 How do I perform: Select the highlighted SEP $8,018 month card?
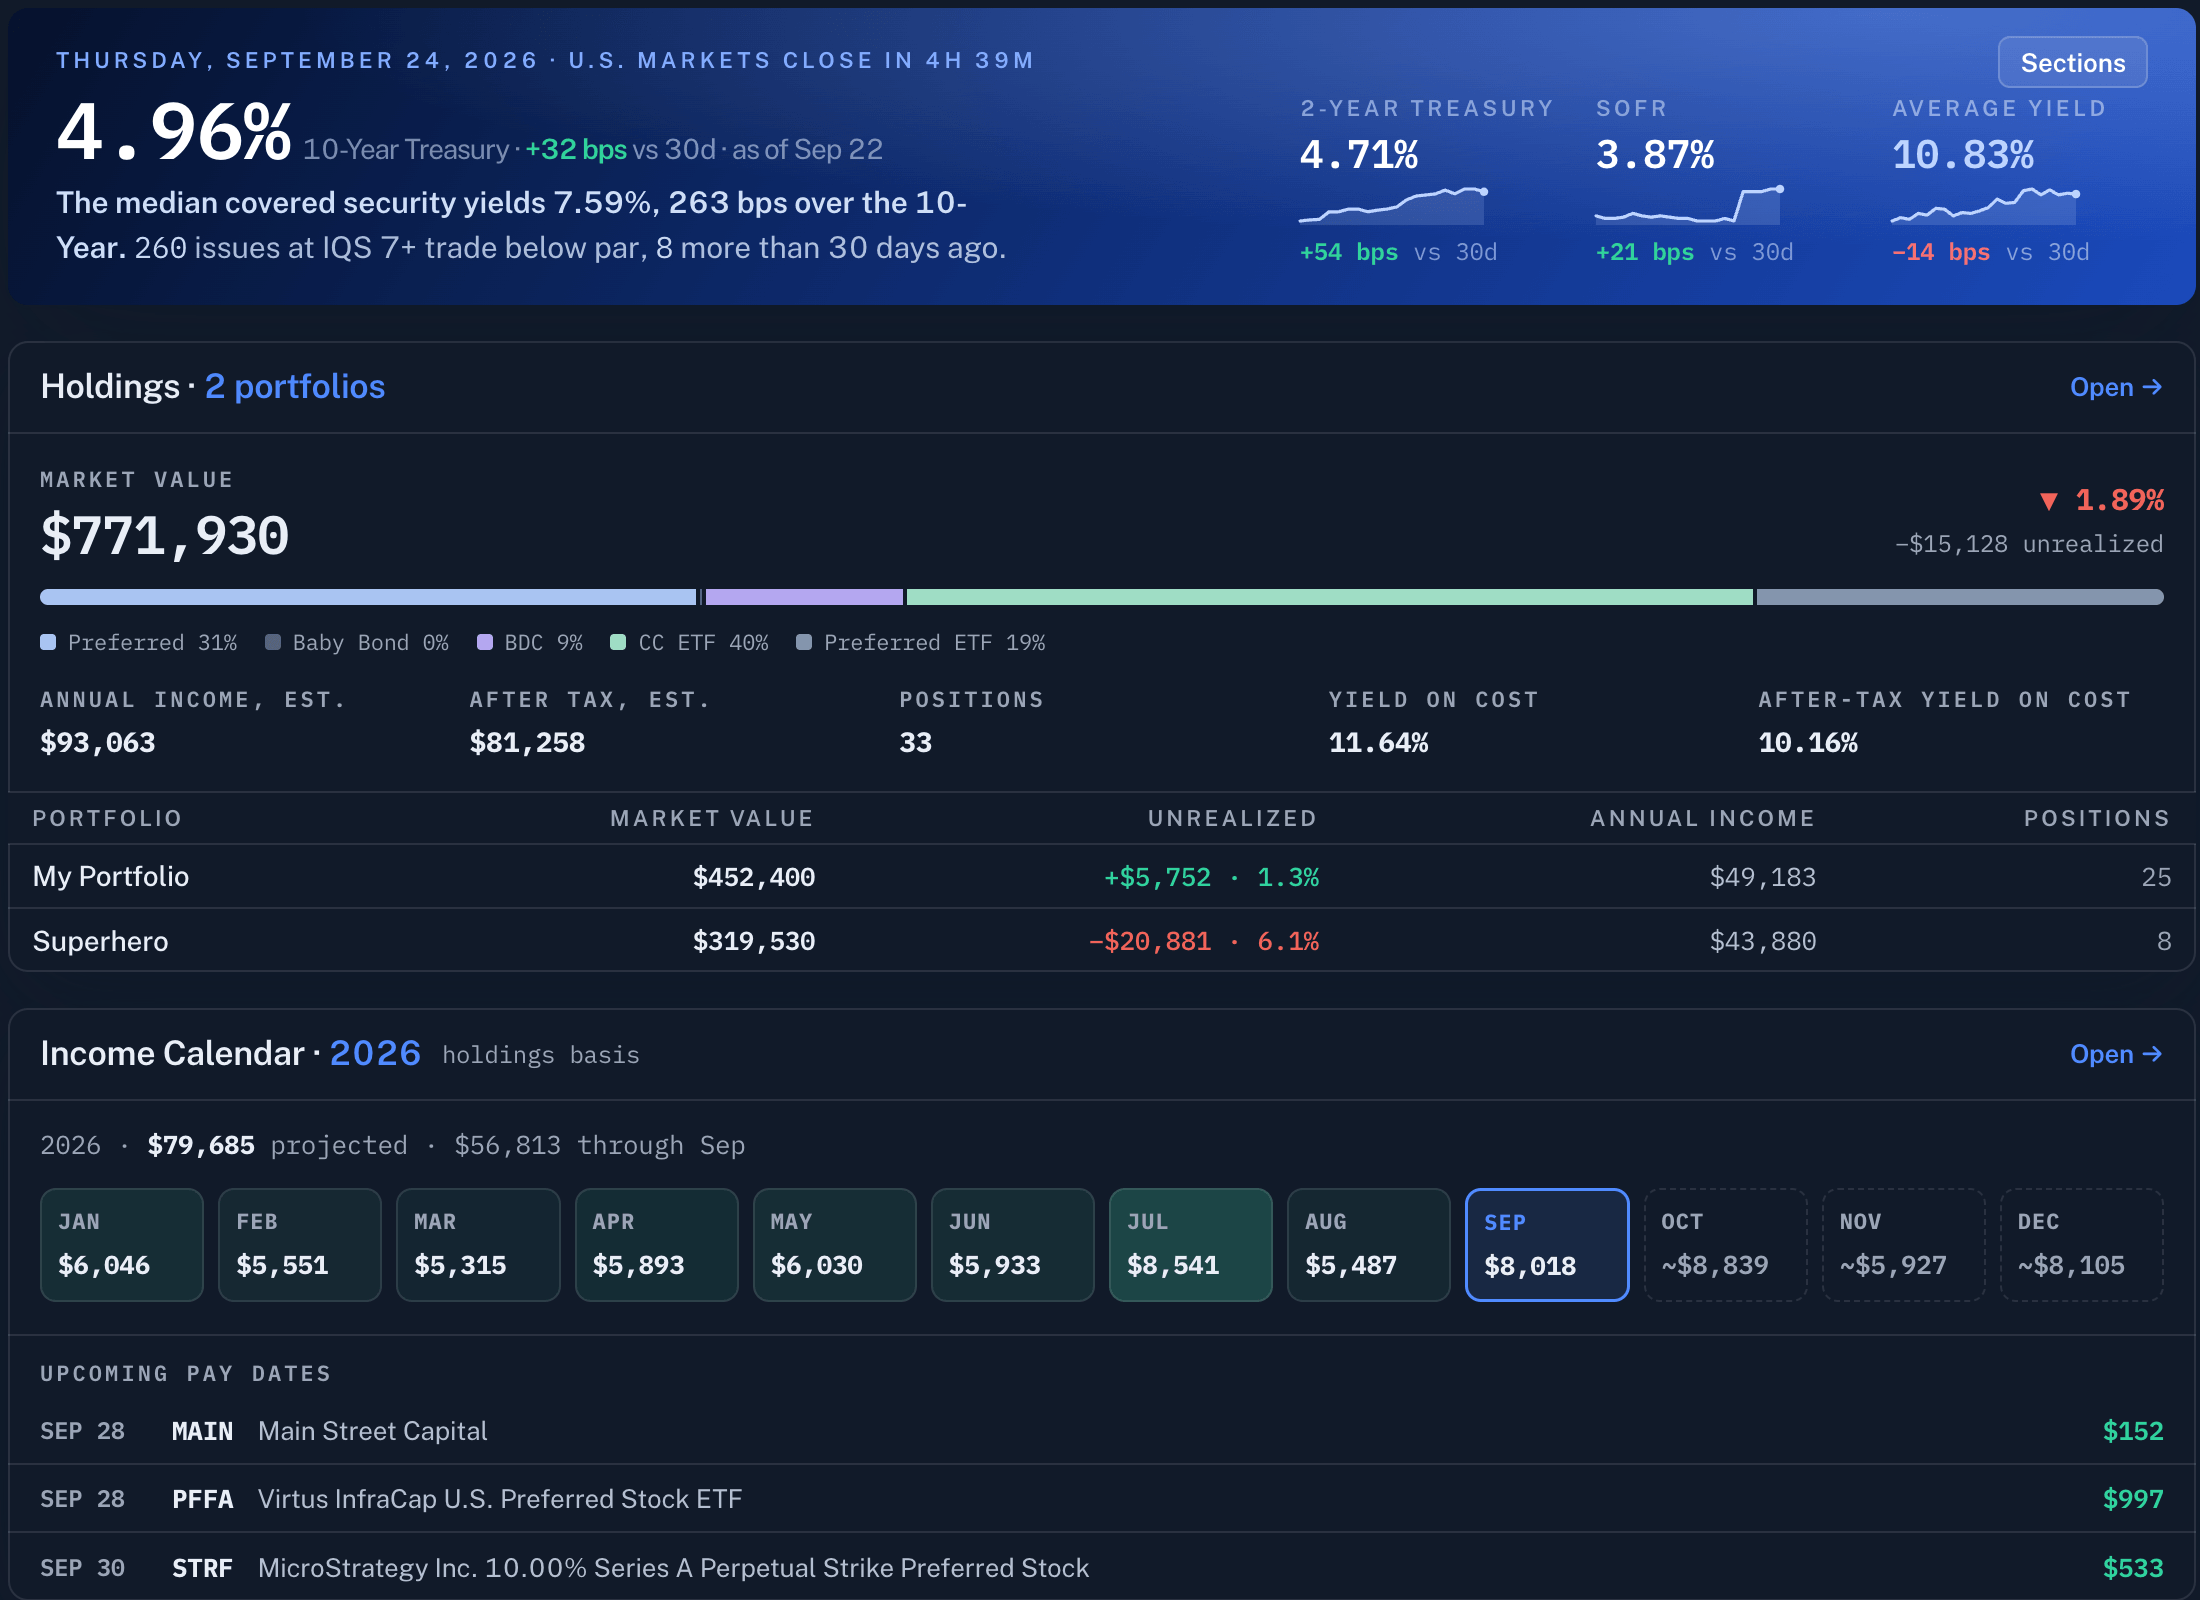pos(1547,1245)
